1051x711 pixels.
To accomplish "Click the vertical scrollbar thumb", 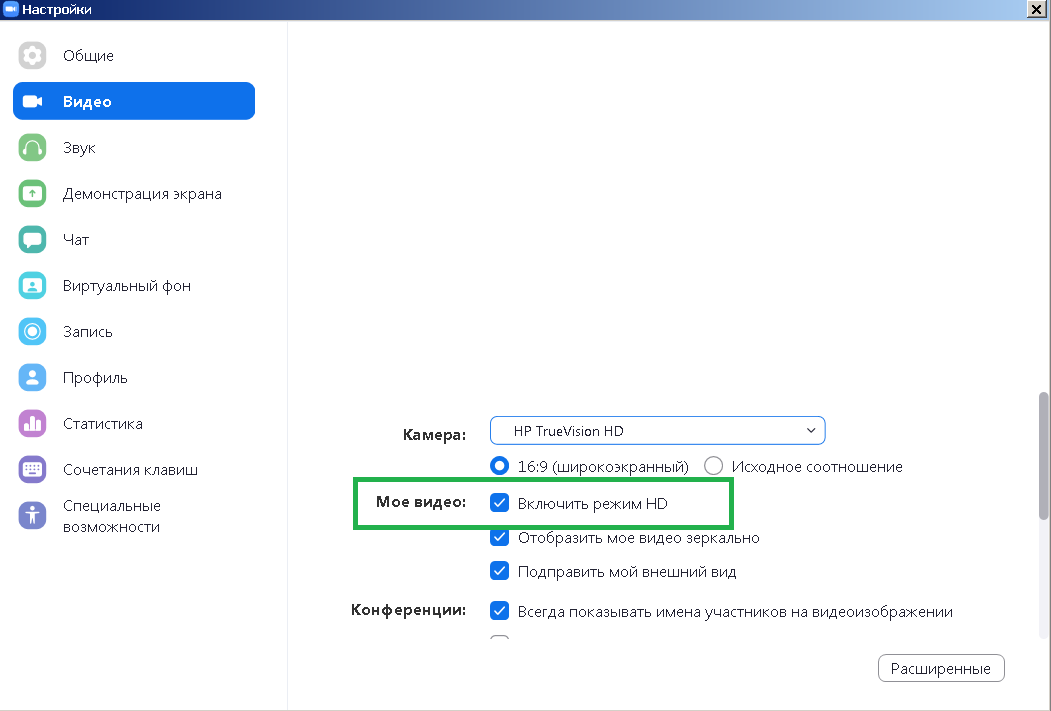I will point(1043,455).
